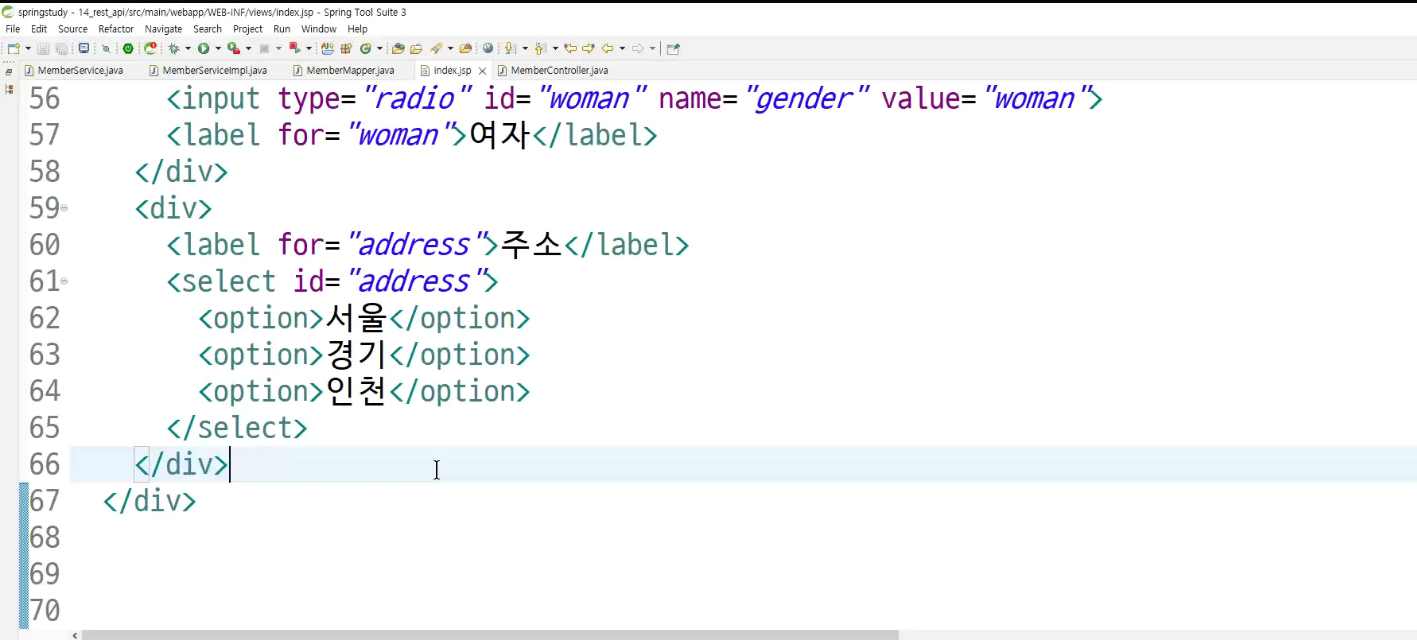This screenshot has height=640, width=1417.
Task: Open the Refactor menu
Action: tap(116, 29)
